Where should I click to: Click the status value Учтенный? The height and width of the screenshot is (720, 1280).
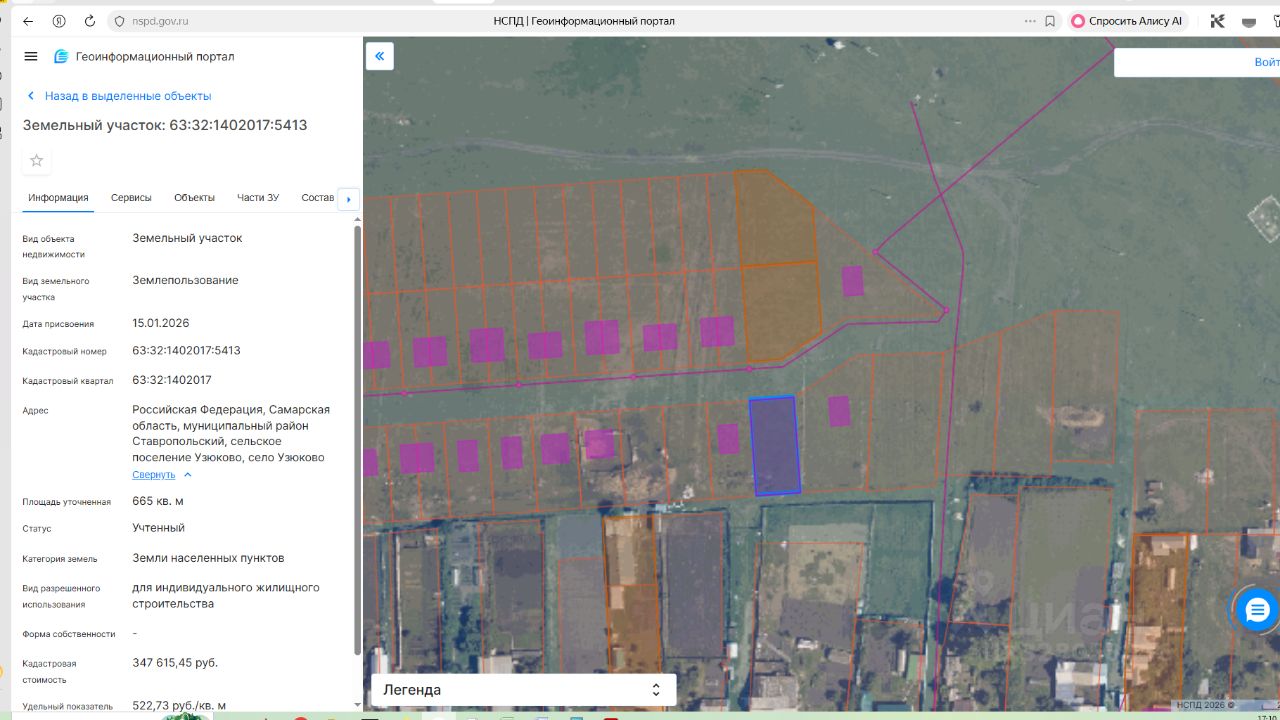pyautogui.click(x=159, y=528)
